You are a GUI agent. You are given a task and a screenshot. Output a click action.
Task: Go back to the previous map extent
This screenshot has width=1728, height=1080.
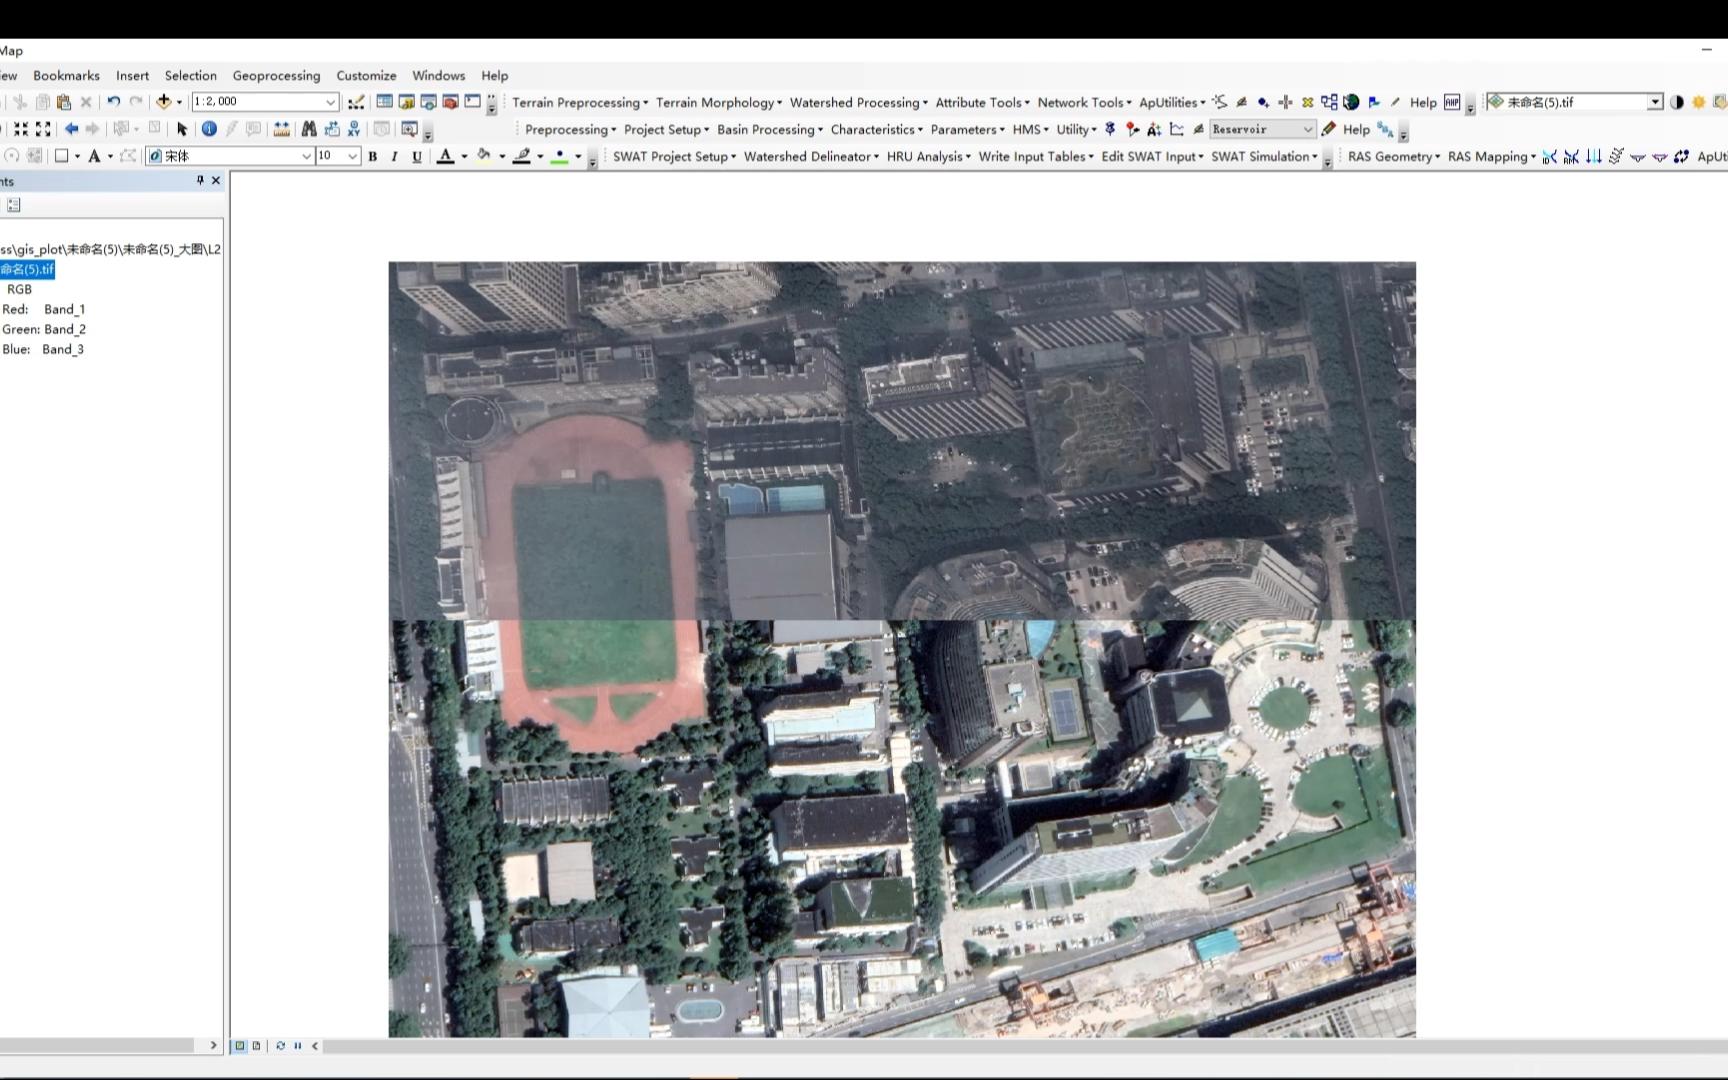pos(70,129)
